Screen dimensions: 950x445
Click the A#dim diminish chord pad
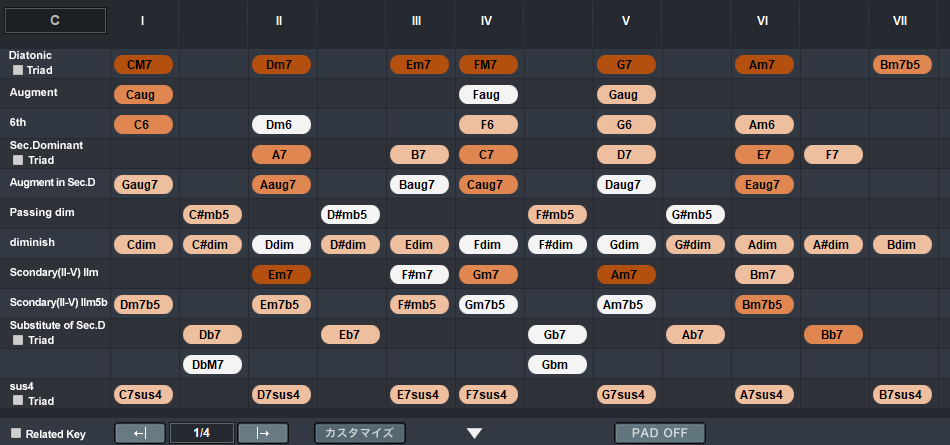[833, 245]
